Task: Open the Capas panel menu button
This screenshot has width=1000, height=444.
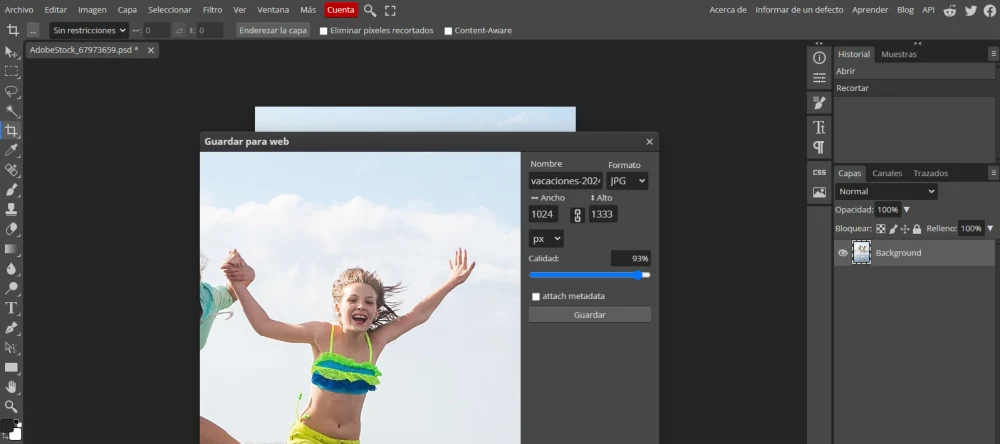Action: pos(994,173)
